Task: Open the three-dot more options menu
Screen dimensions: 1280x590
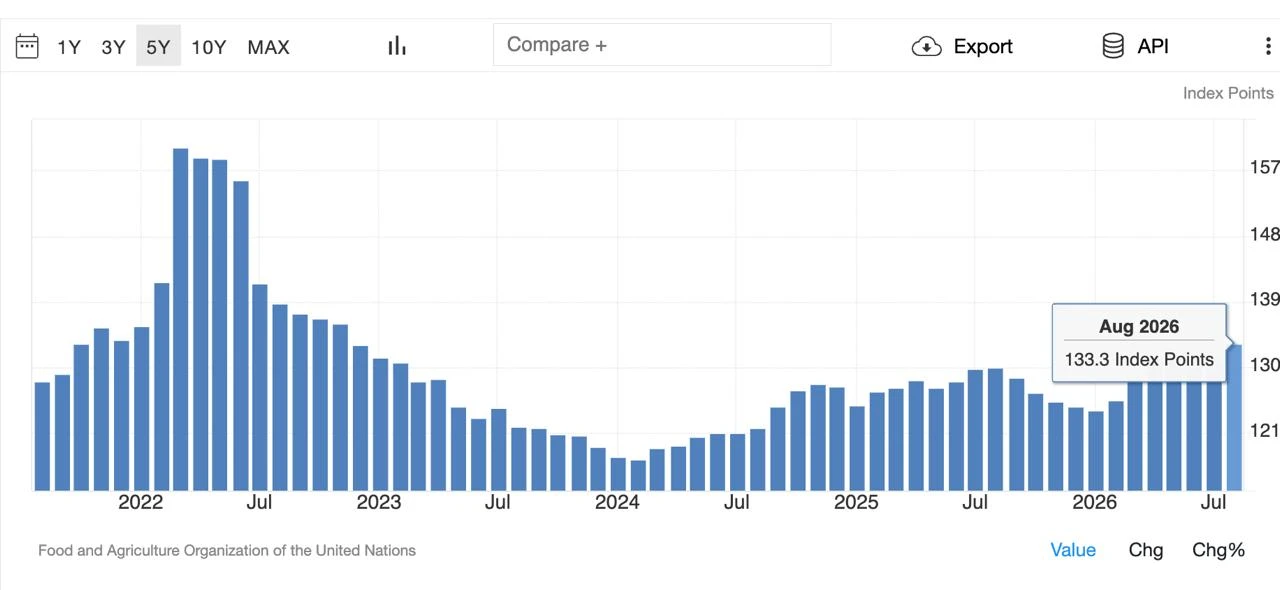Action: 1268,46
